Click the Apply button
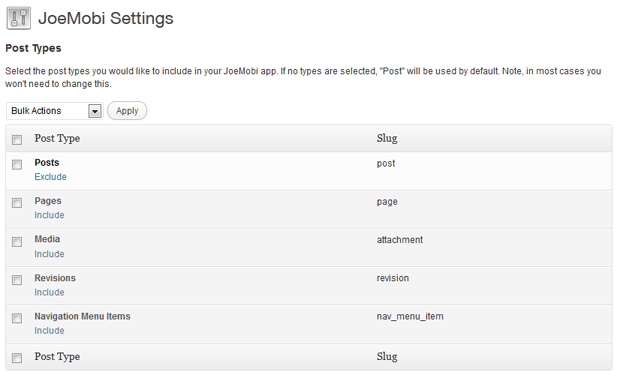 click(x=127, y=111)
